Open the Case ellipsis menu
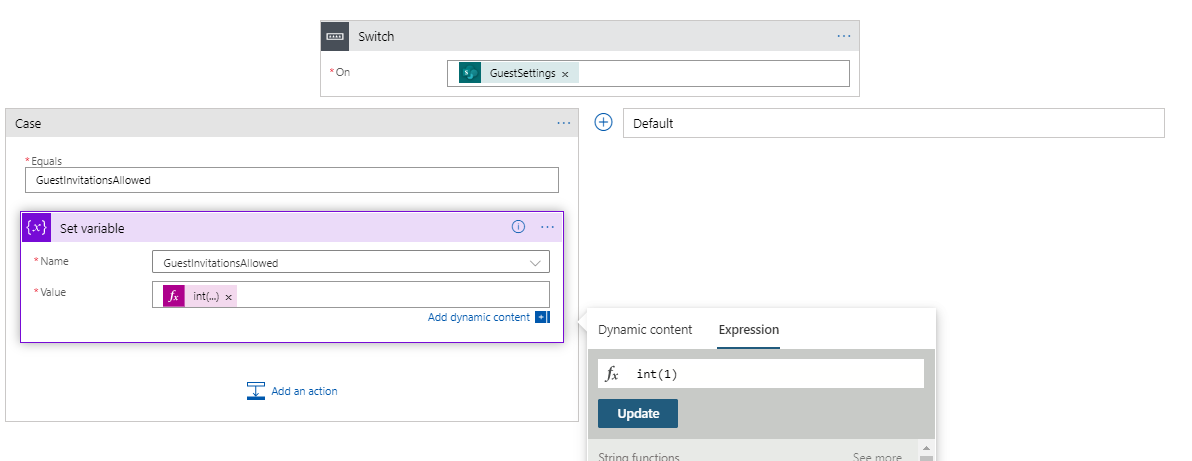The image size is (1192, 461). tap(563, 122)
